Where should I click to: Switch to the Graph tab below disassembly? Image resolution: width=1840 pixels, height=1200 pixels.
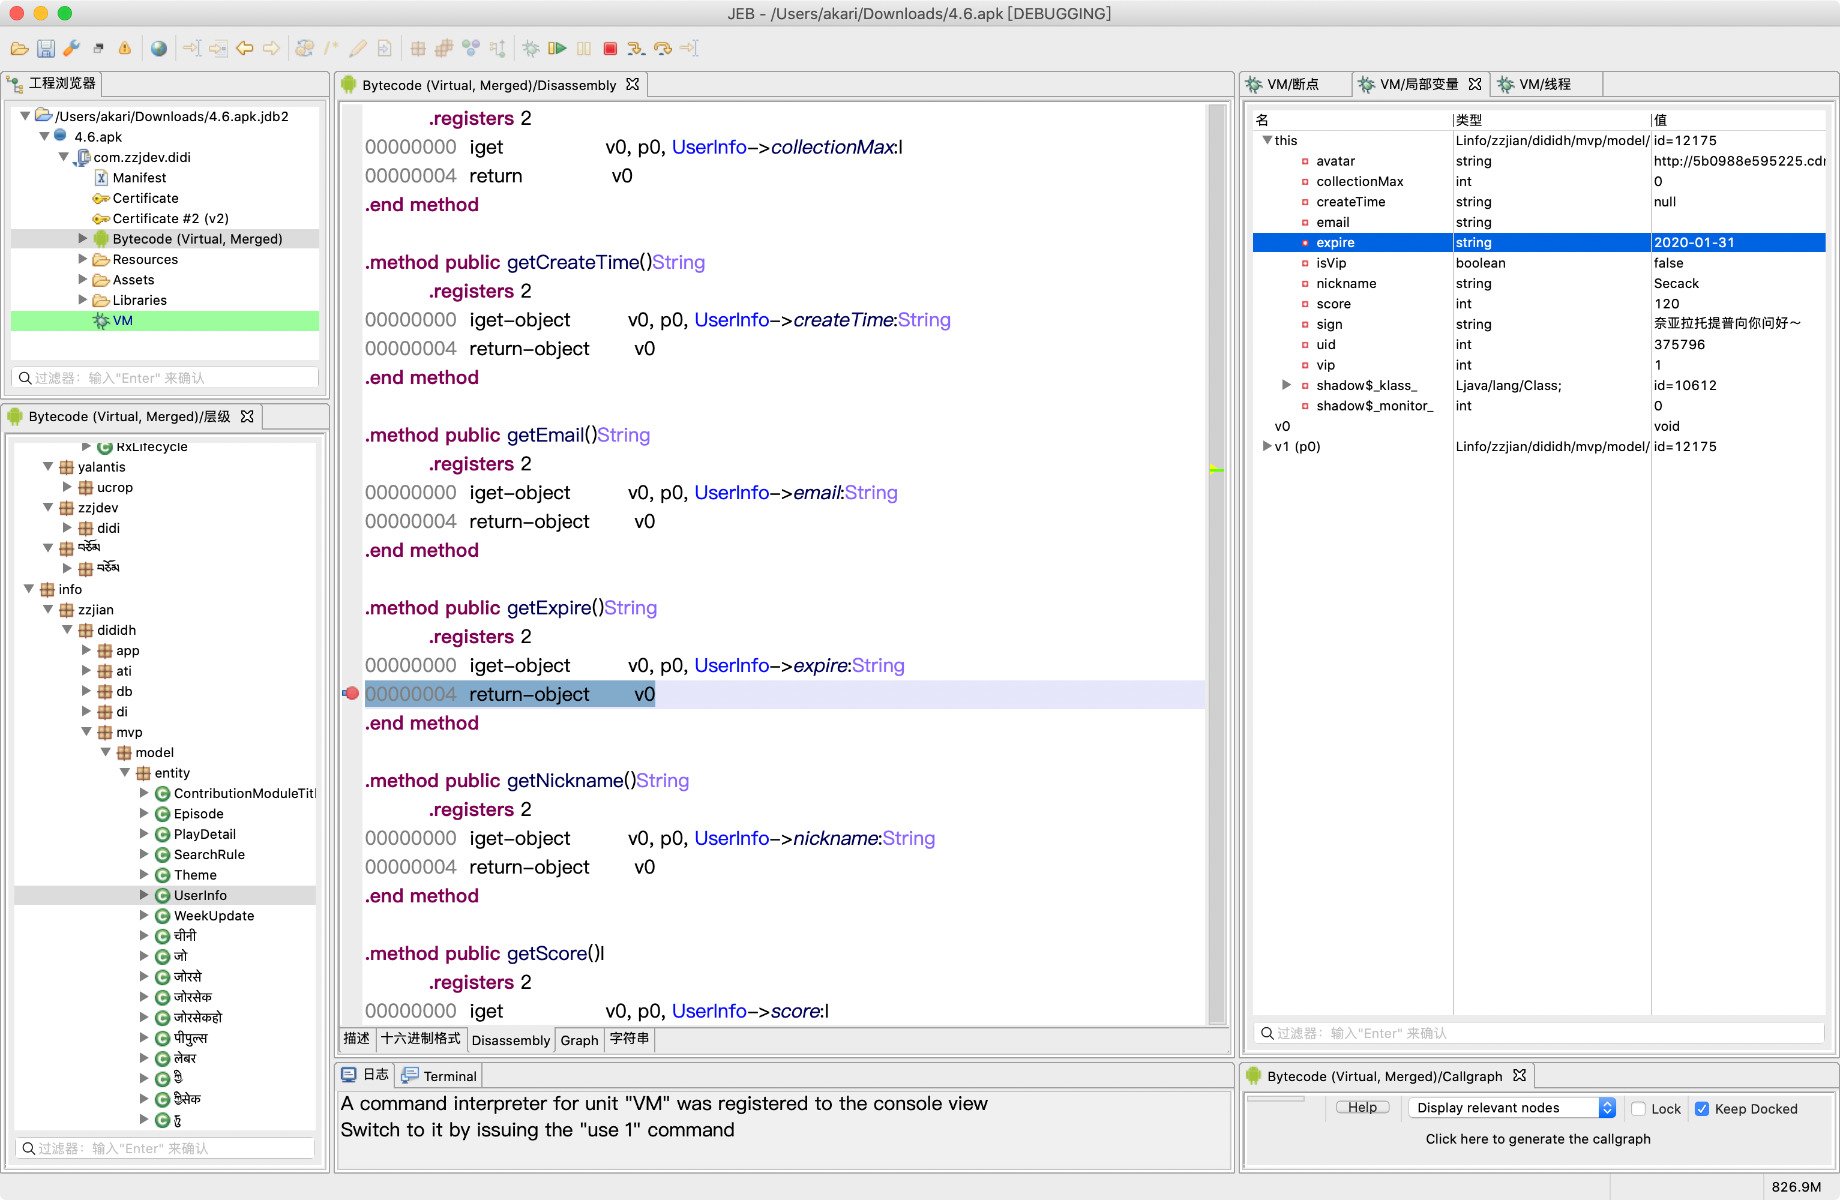point(579,1040)
